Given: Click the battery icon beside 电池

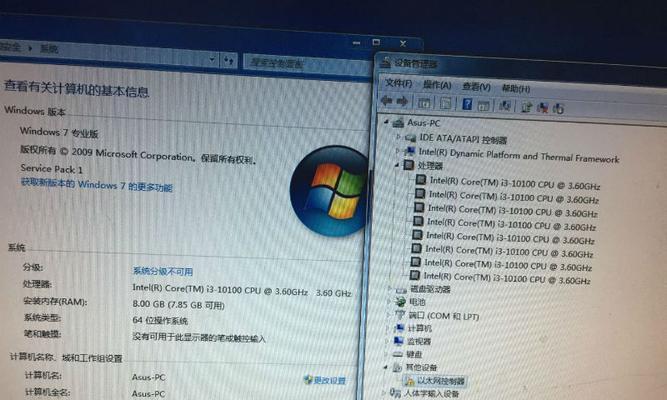Looking at the screenshot, I should point(400,302).
